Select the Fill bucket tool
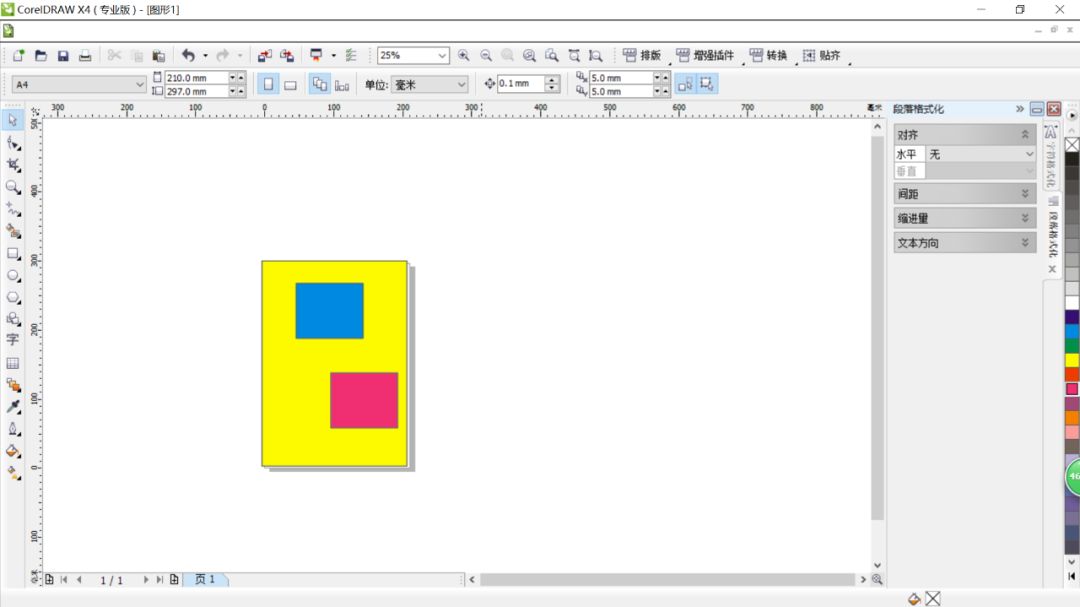1080x607 pixels. (x=12, y=451)
